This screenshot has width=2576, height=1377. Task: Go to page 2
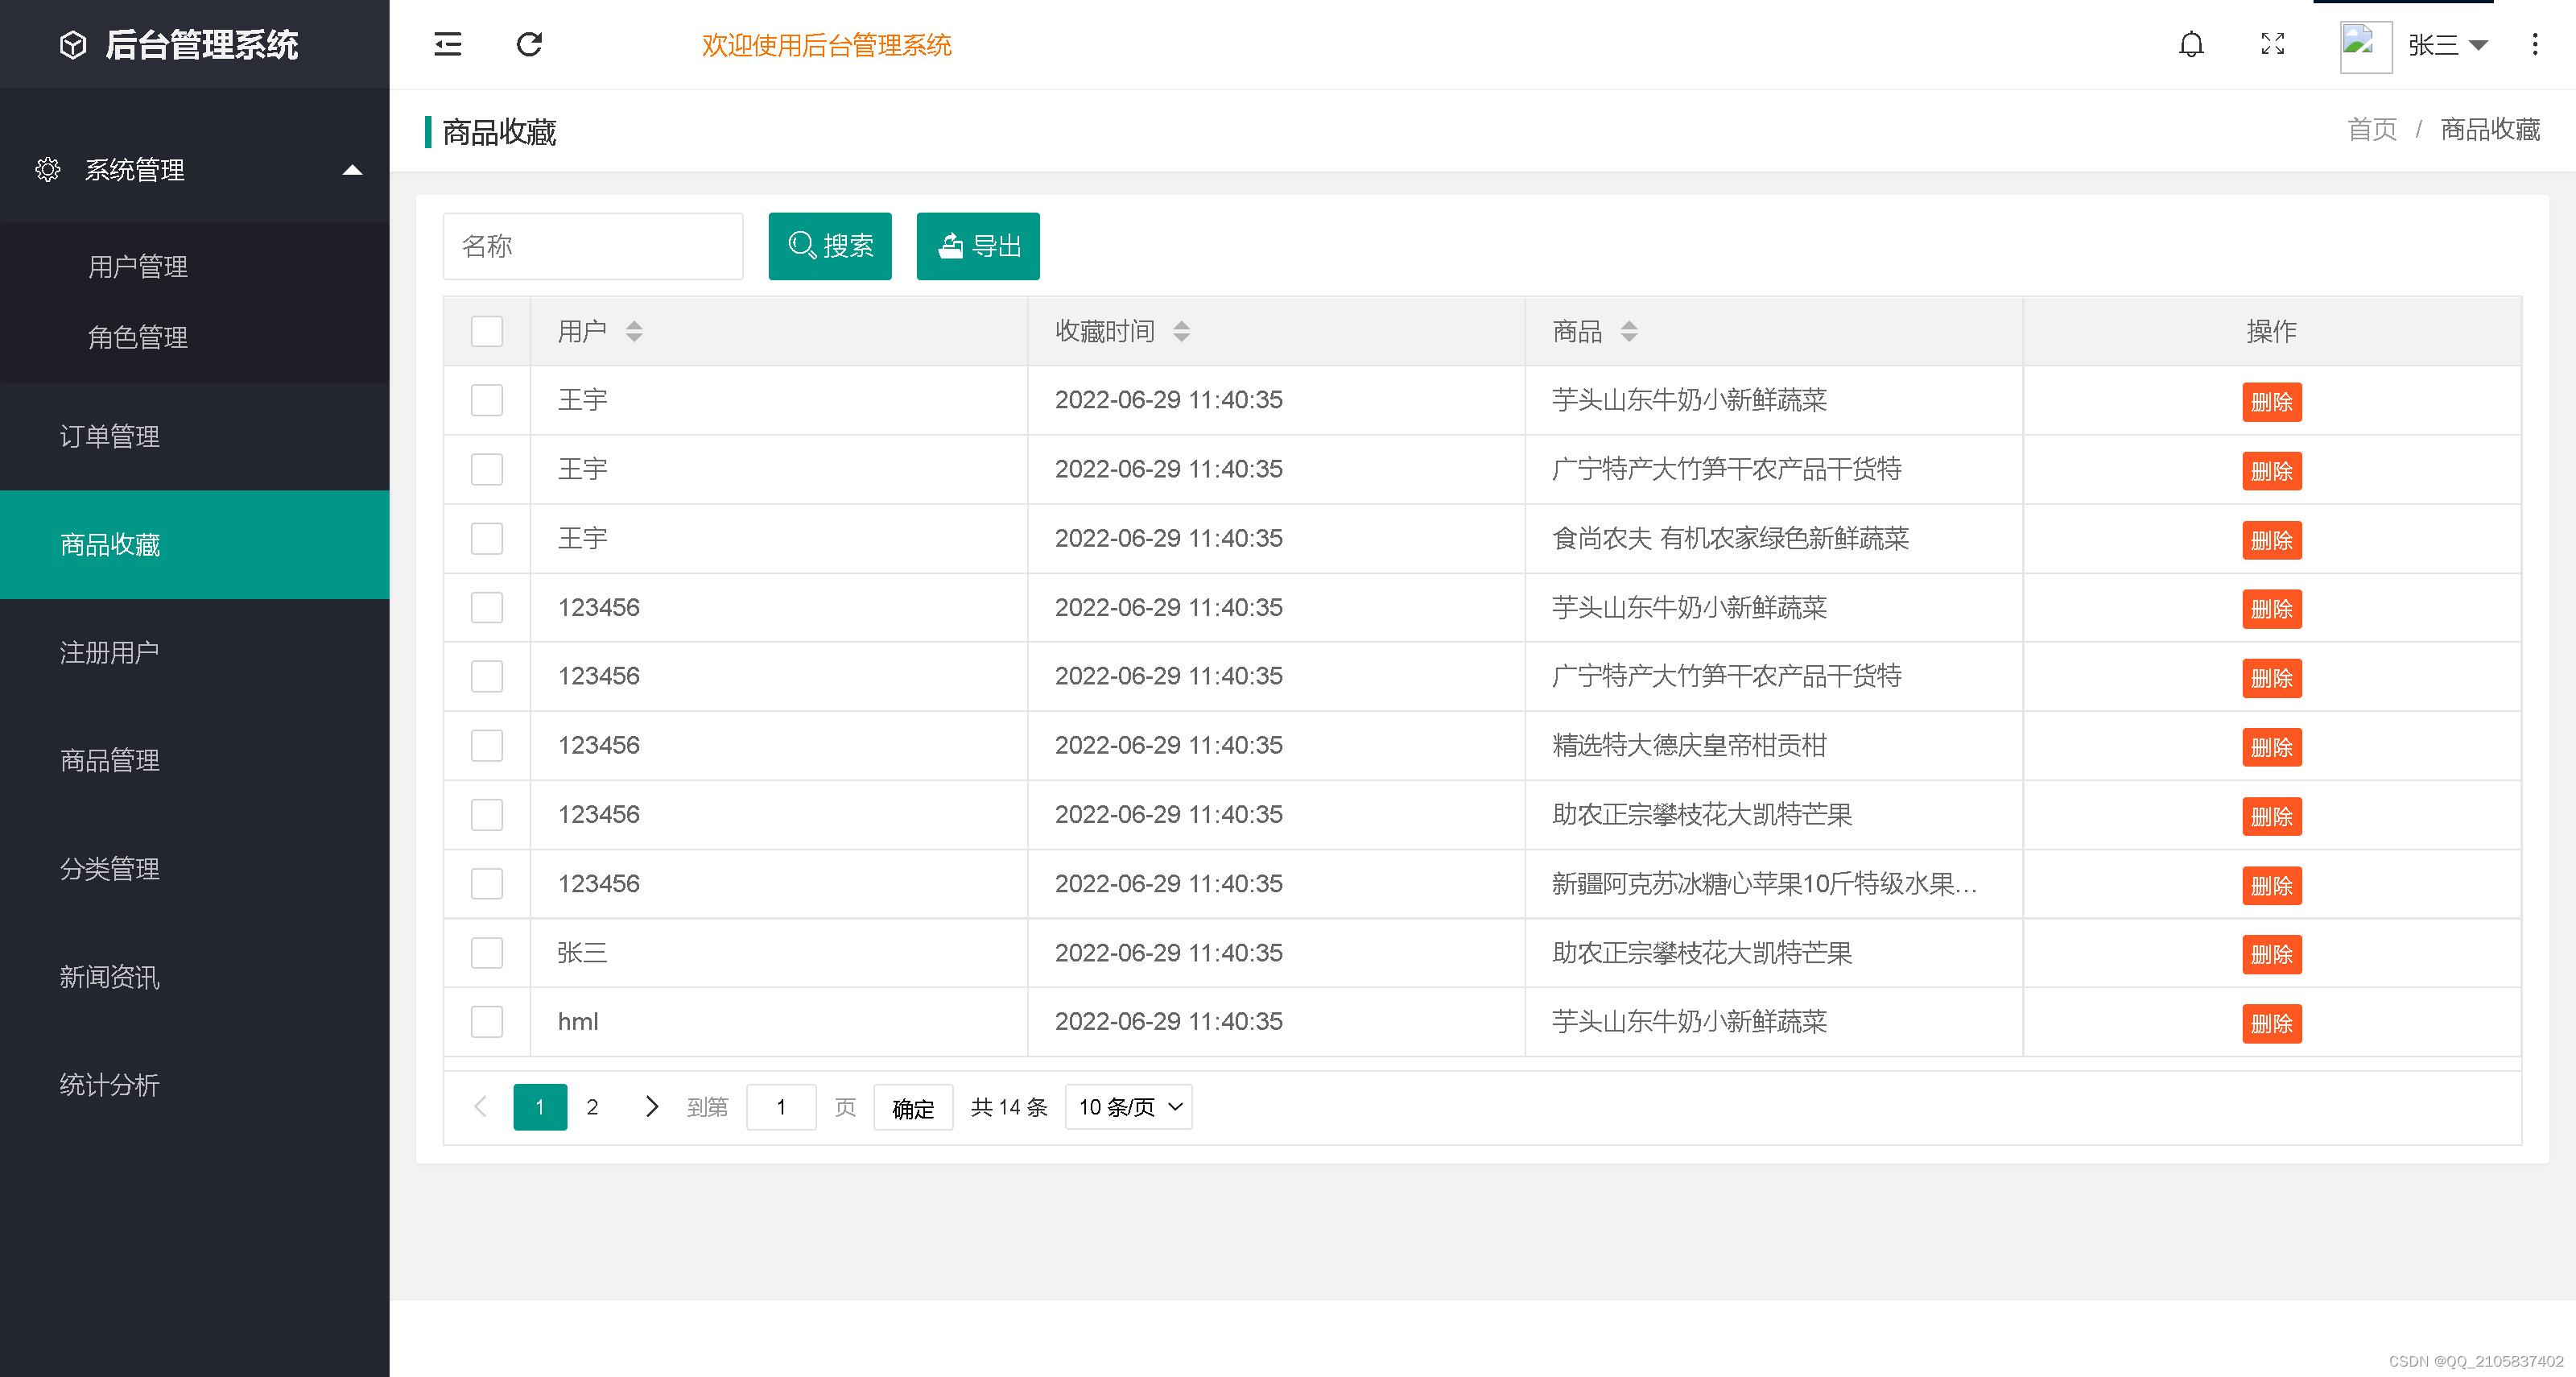click(x=592, y=1107)
